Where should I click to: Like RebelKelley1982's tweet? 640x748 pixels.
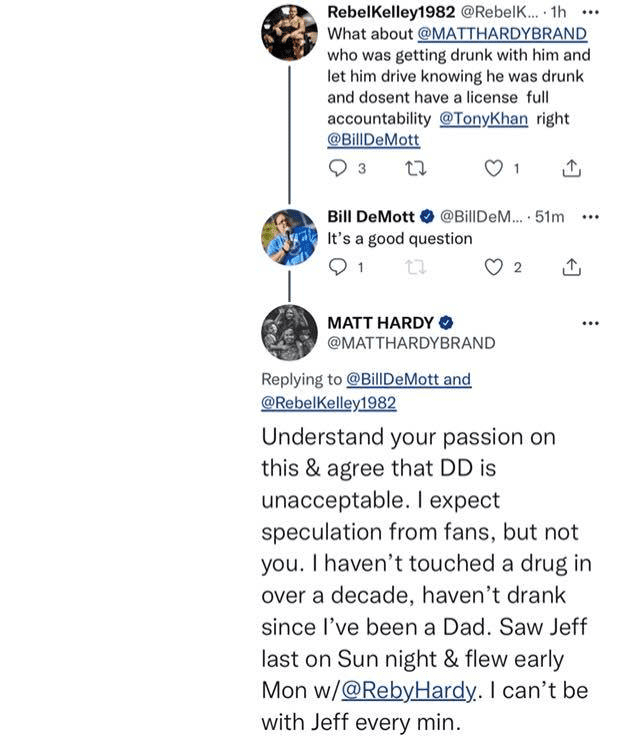[x=492, y=169]
